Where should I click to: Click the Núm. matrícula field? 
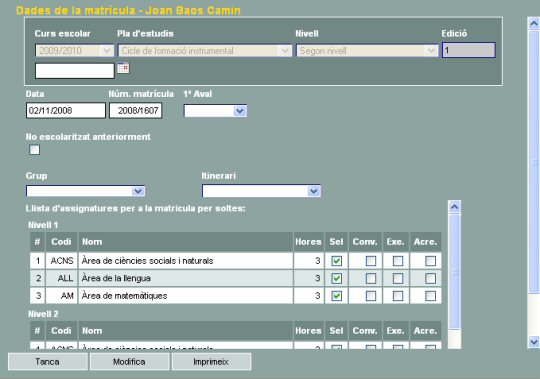[x=136, y=110]
